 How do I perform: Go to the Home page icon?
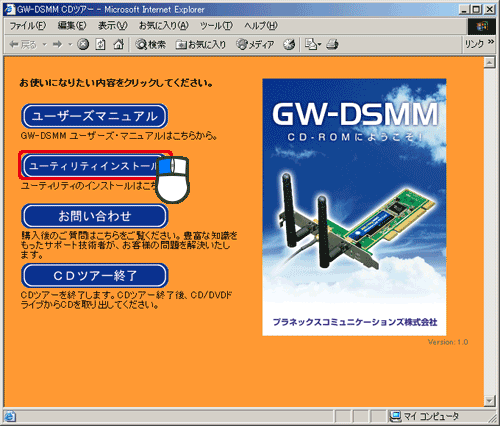coord(119,44)
